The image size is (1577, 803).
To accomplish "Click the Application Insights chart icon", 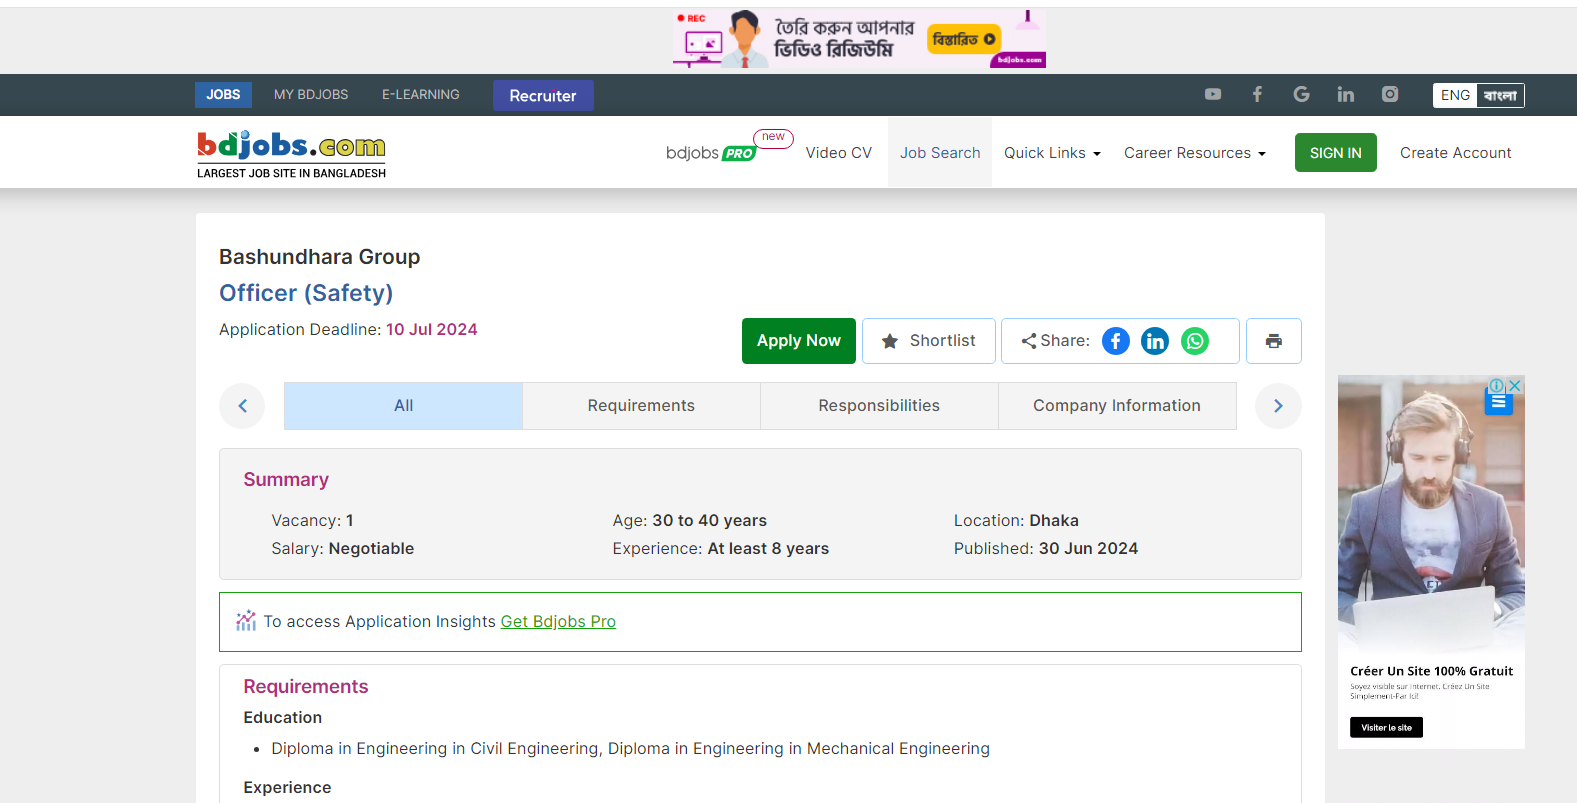I will pos(246,621).
